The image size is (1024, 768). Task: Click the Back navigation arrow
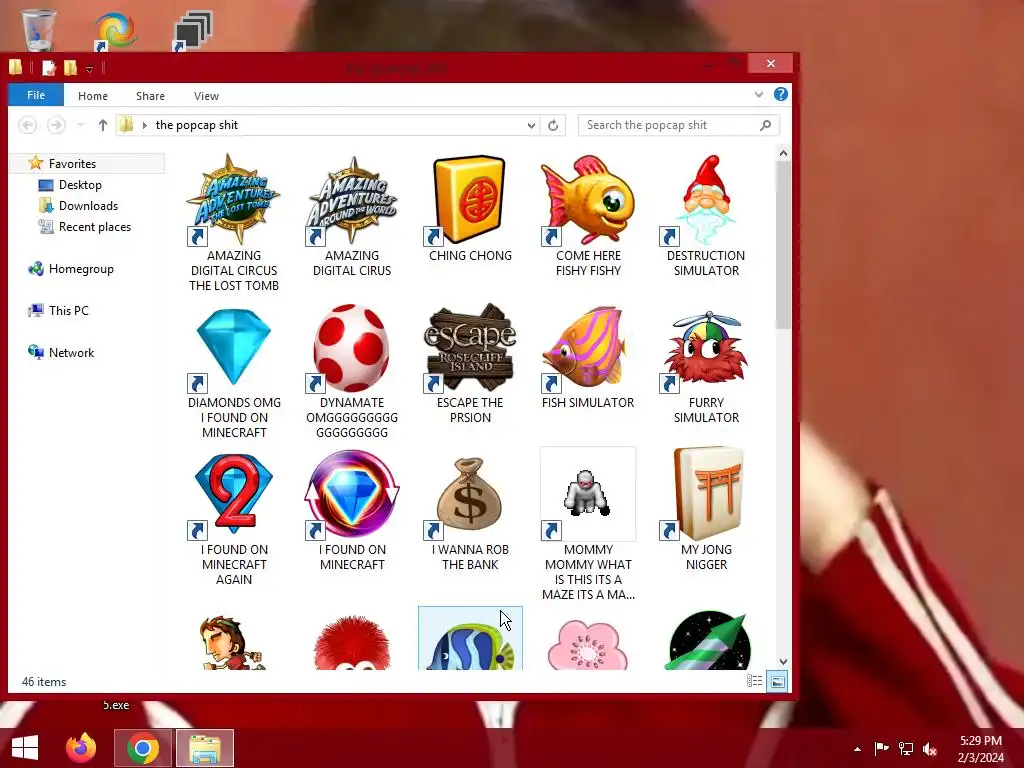(x=27, y=125)
